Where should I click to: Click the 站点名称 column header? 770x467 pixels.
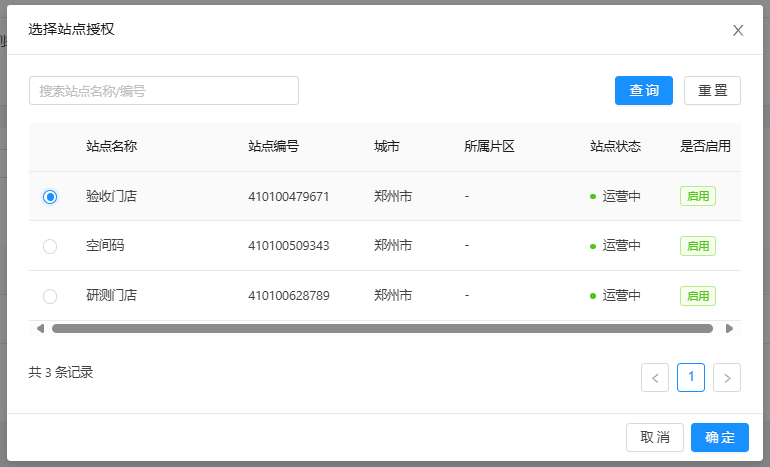pos(111,146)
